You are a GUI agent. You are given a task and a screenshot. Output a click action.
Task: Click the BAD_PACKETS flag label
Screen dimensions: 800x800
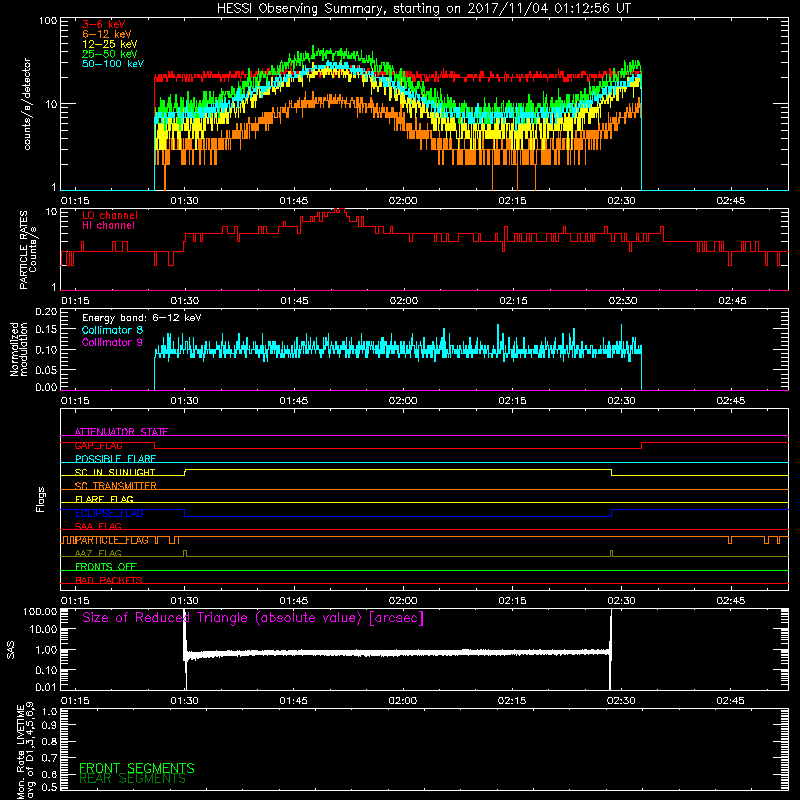tap(109, 580)
